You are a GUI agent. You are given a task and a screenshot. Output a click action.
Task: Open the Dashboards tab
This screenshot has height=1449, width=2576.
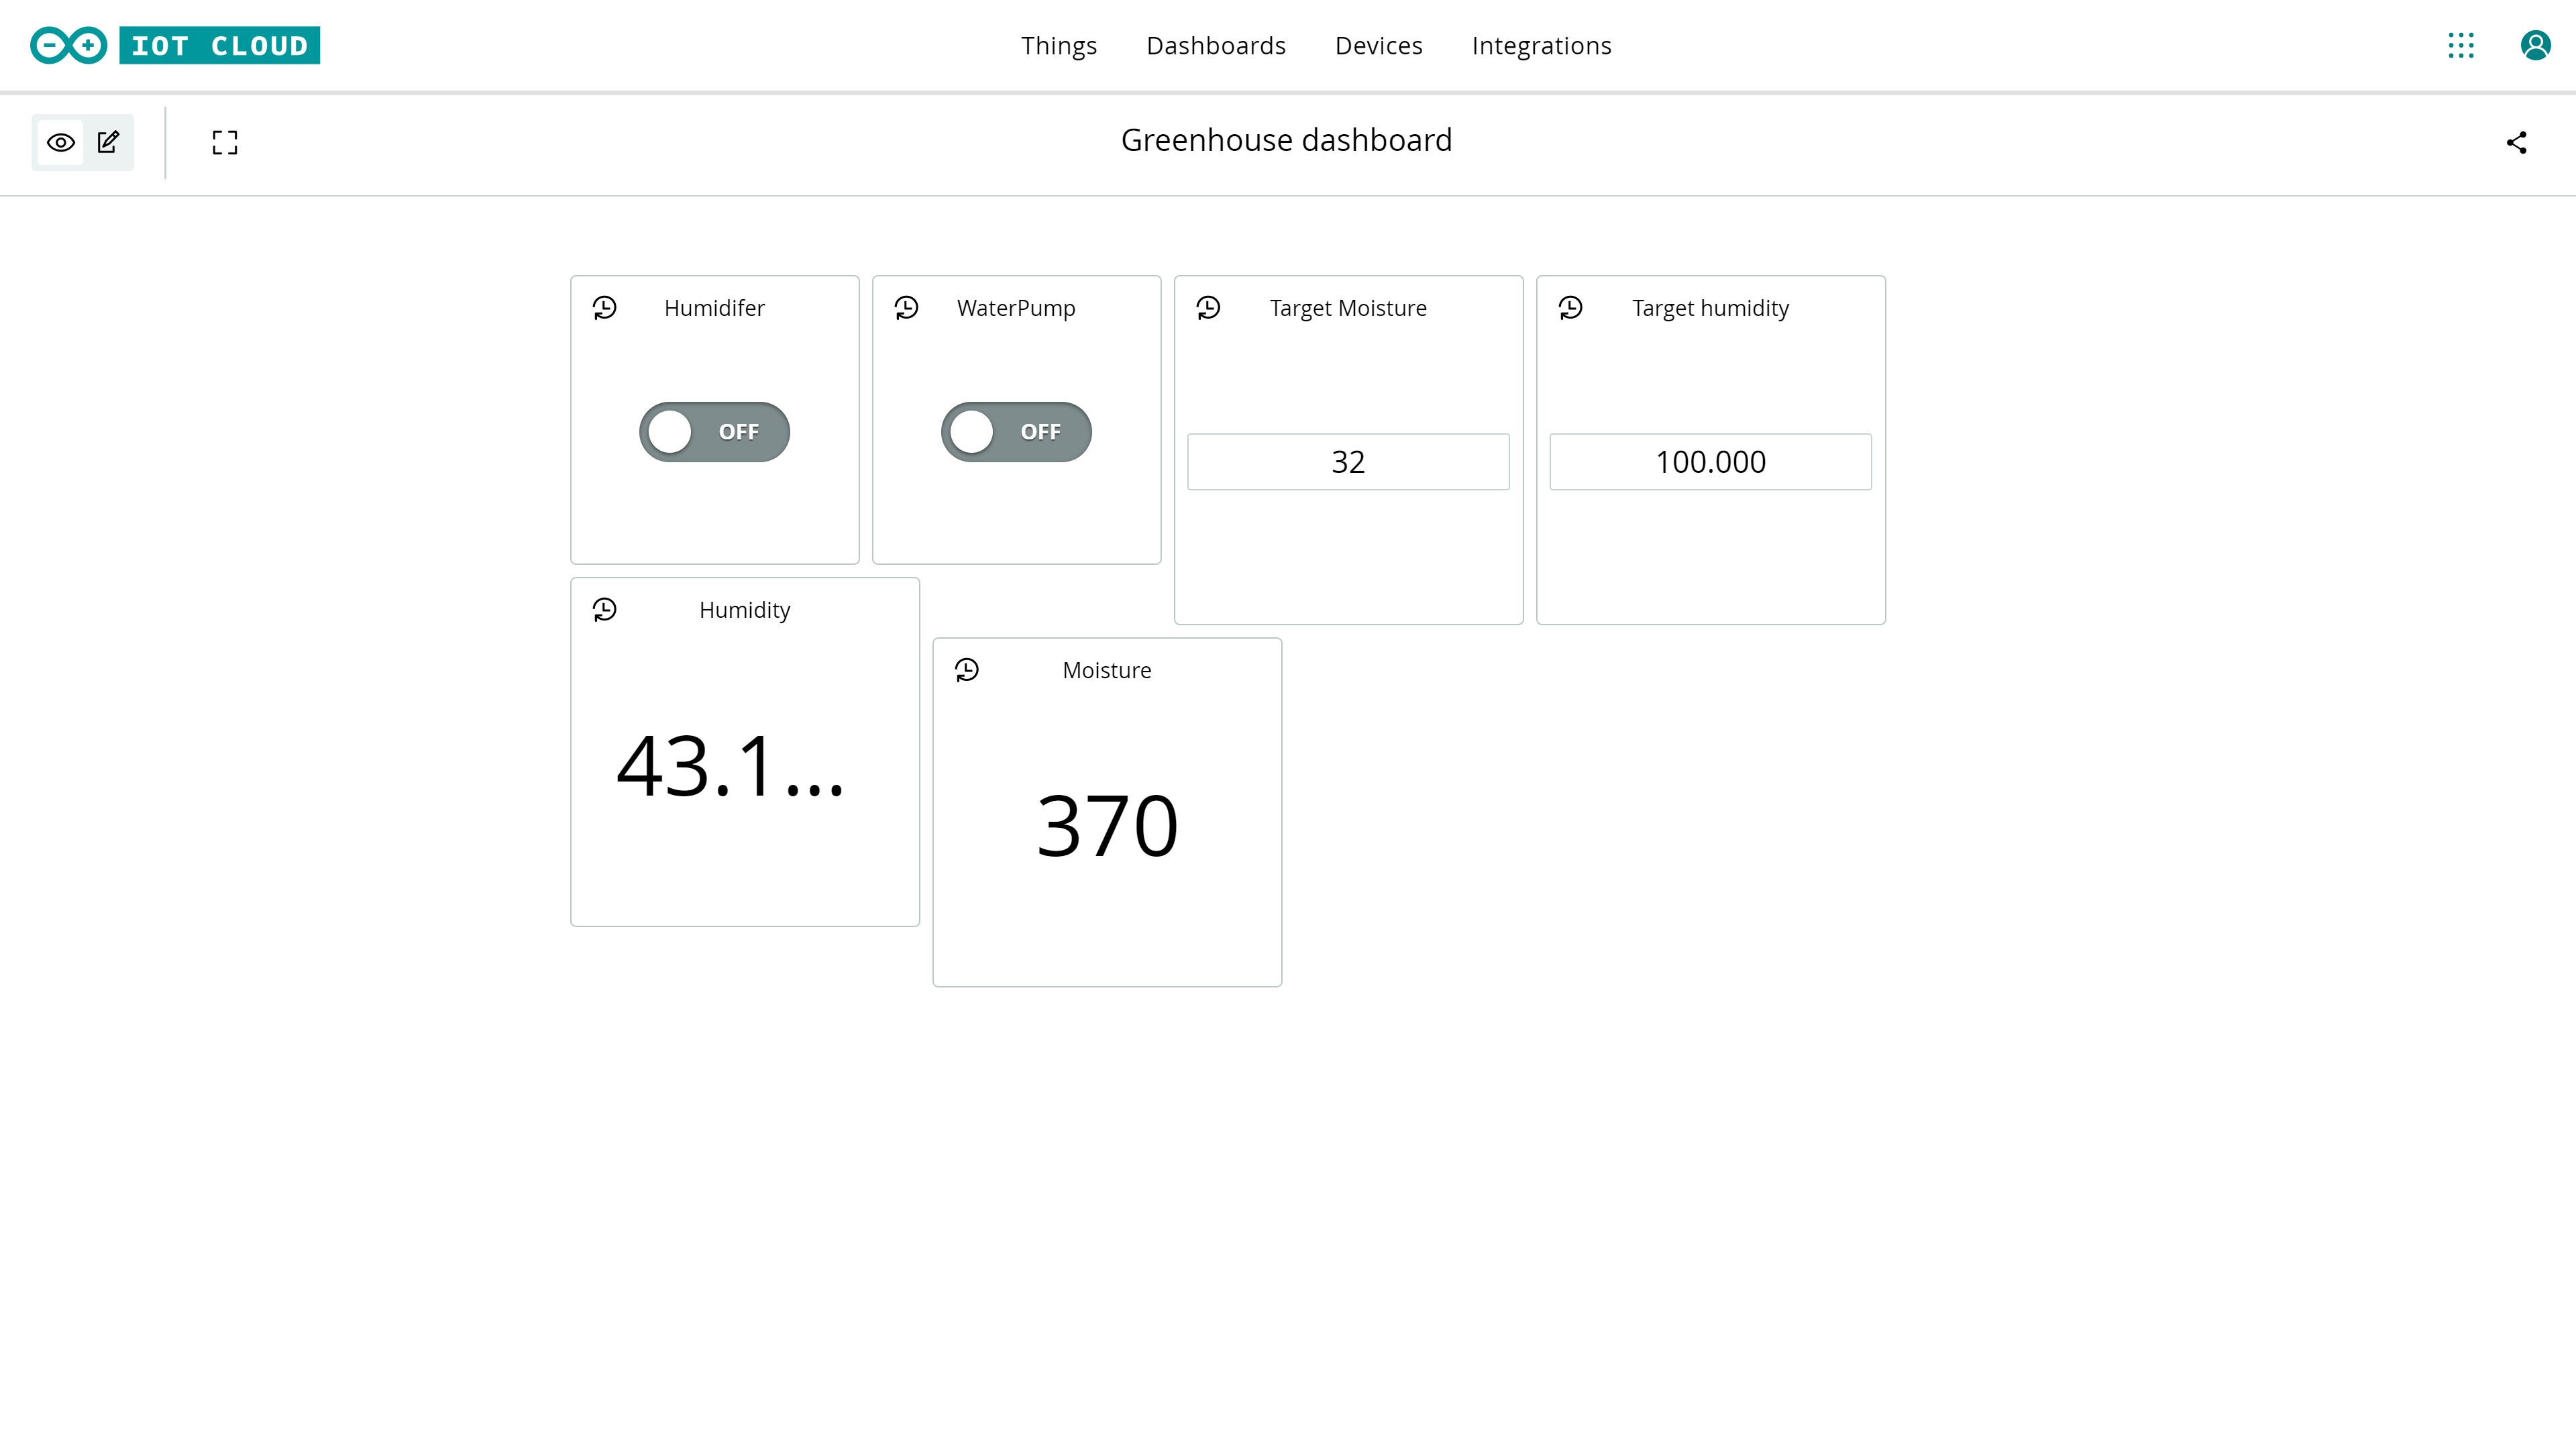tap(1216, 46)
